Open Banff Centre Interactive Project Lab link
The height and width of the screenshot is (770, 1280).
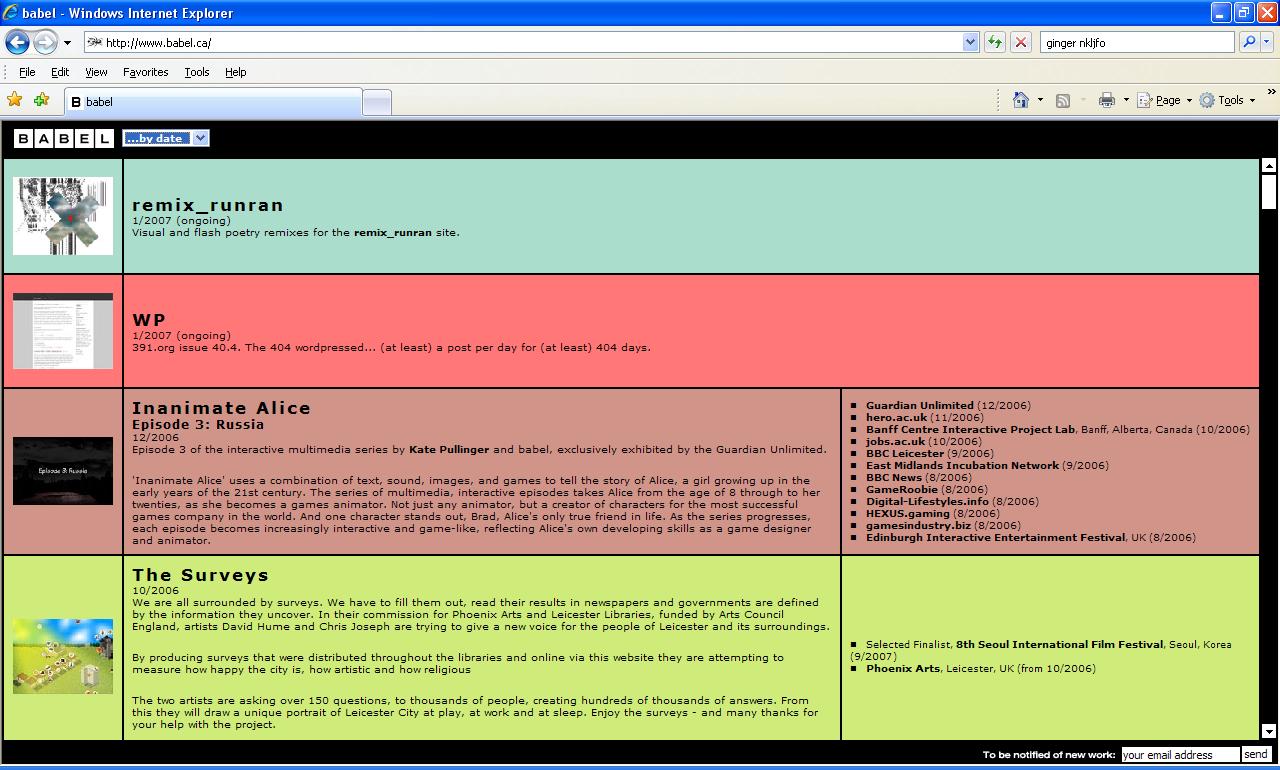pos(970,429)
